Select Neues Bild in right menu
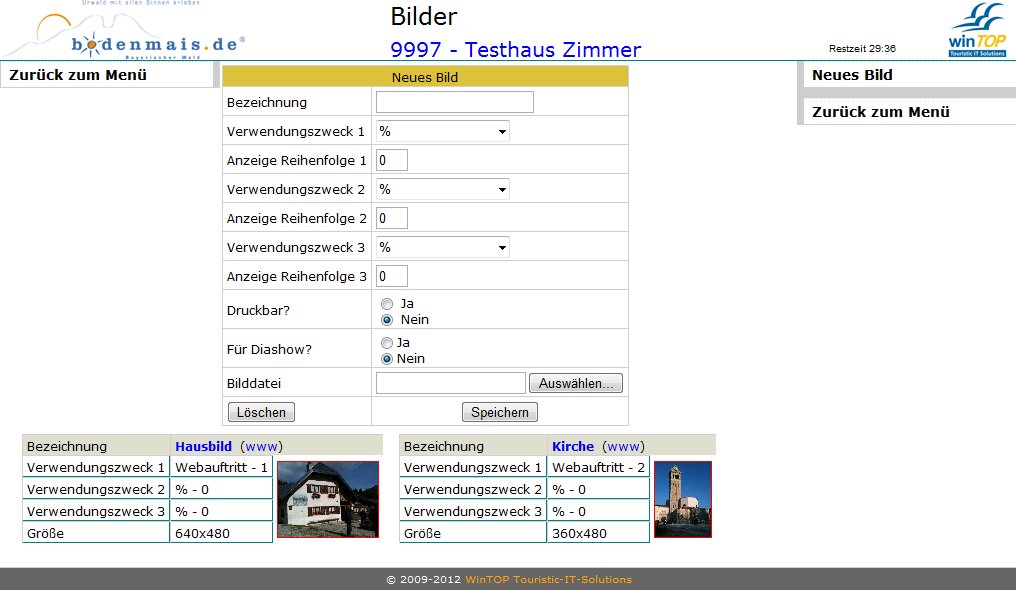Viewport: 1016px width, 590px height. 852,75
